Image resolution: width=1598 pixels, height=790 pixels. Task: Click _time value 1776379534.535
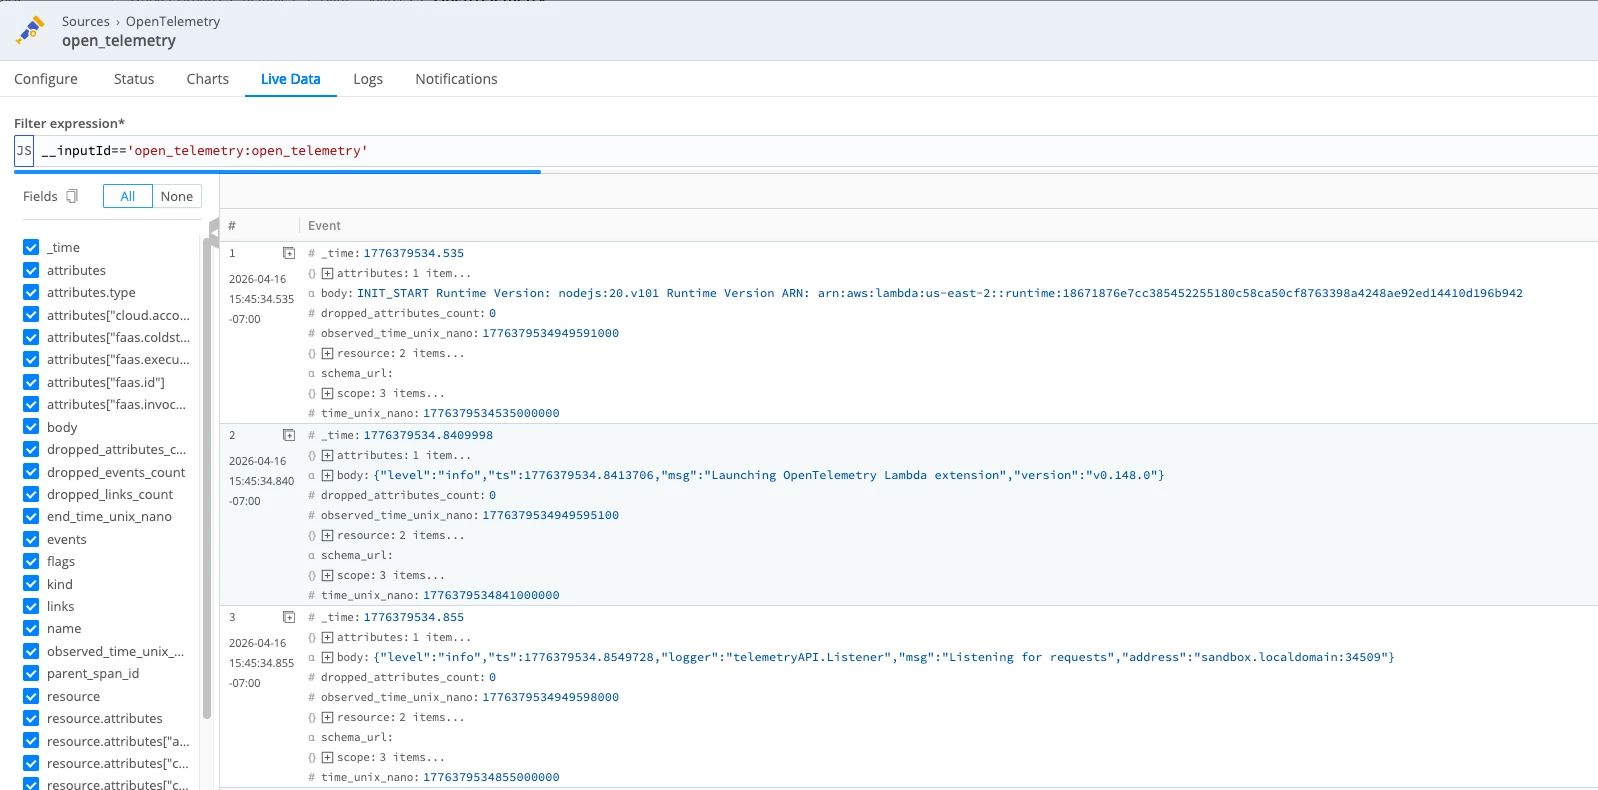point(414,253)
